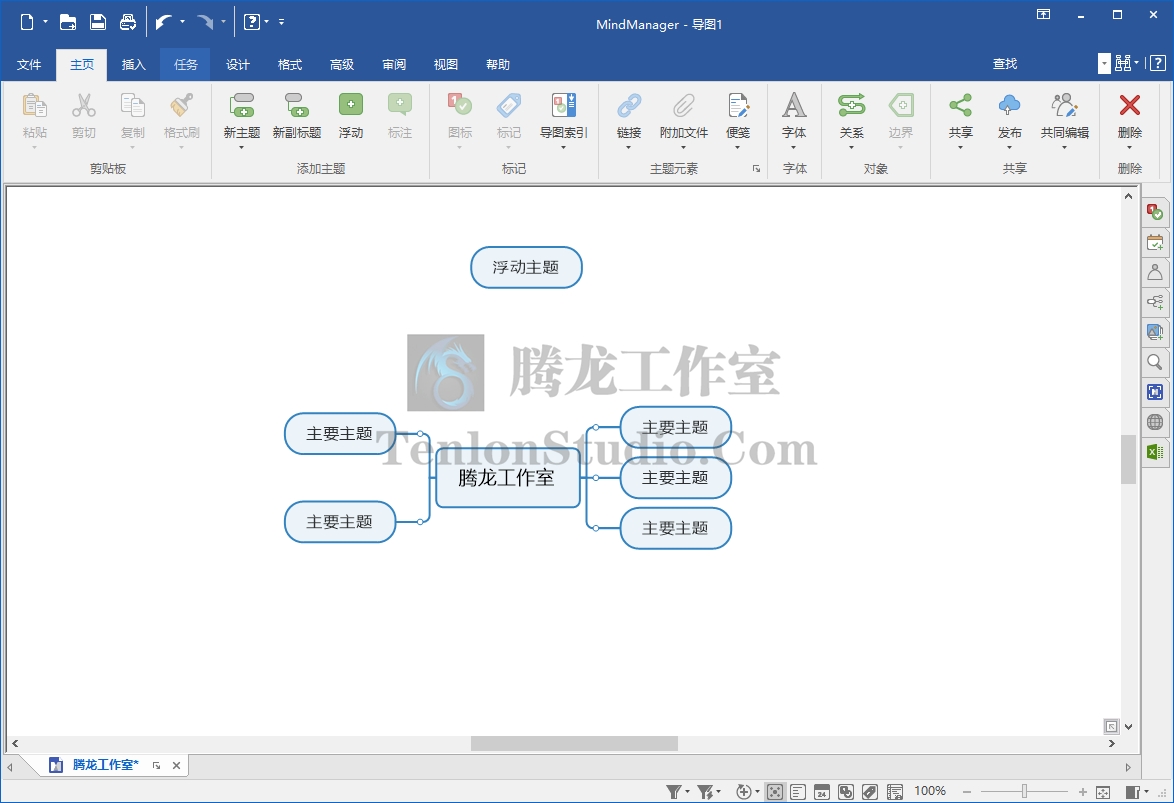This screenshot has height=803, width=1174.
Task: Toggle the icon view button in status bar
Action: pyautogui.click(x=846, y=792)
